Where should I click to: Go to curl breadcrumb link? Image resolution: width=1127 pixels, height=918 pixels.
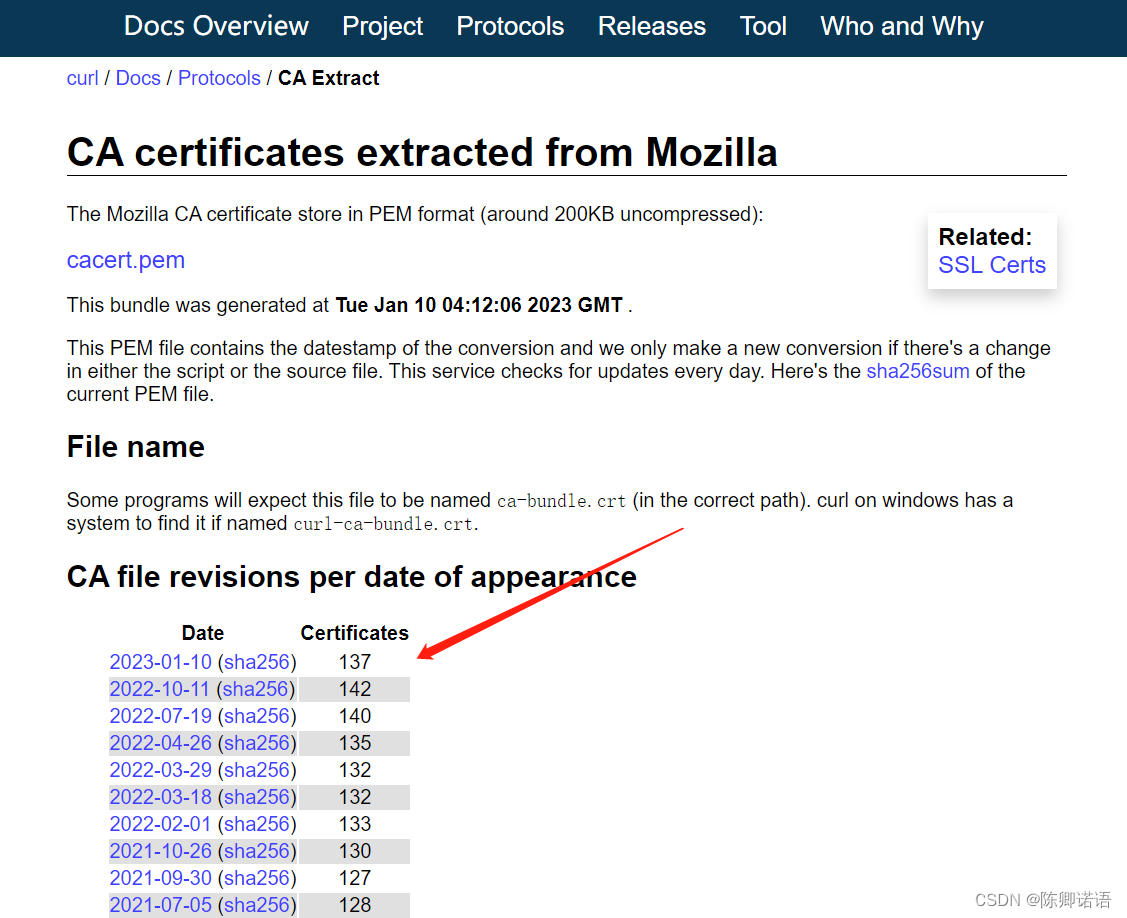click(x=82, y=78)
